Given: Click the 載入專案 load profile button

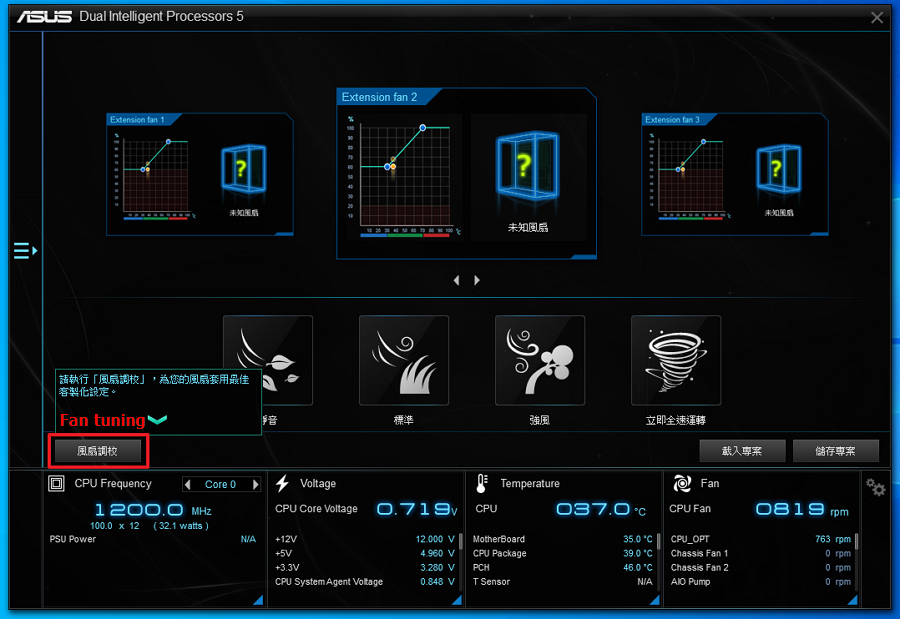Looking at the screenshot, I should [x=742, y=451].
